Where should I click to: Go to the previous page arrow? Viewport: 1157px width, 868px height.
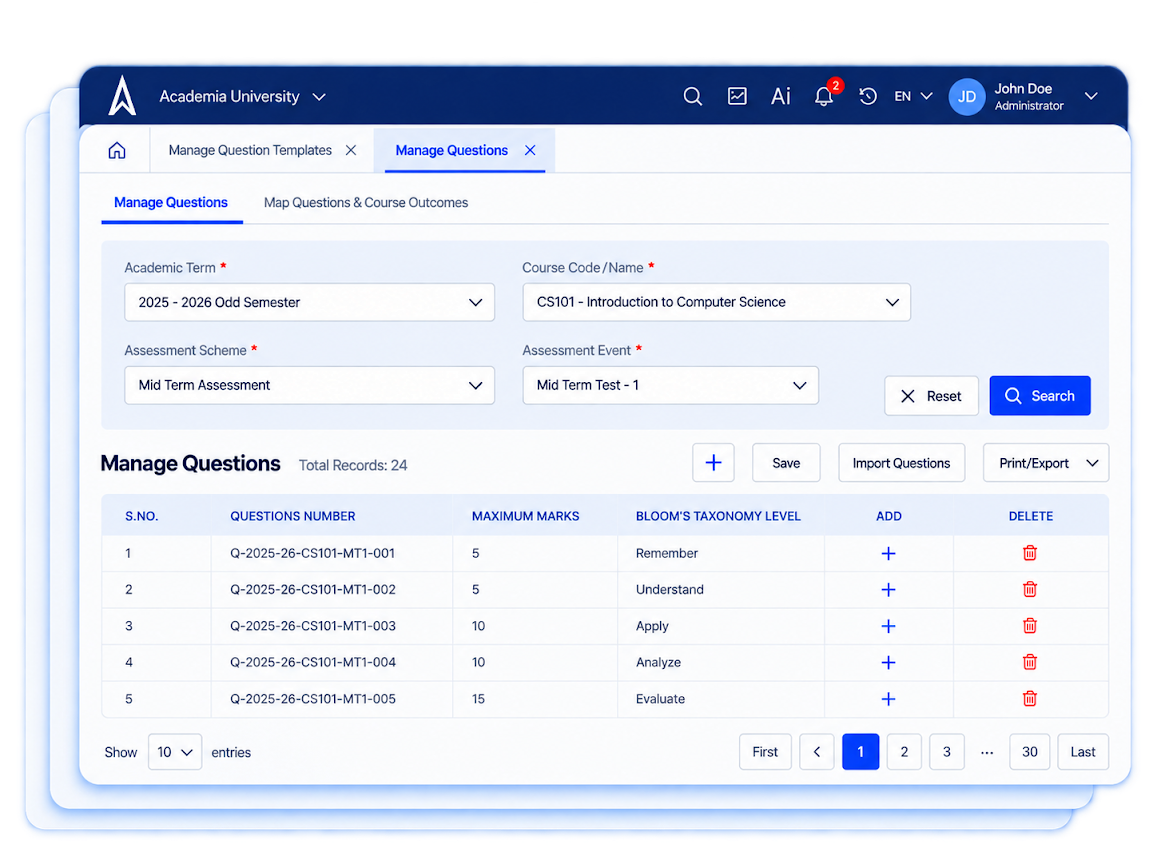coord(817,752)
